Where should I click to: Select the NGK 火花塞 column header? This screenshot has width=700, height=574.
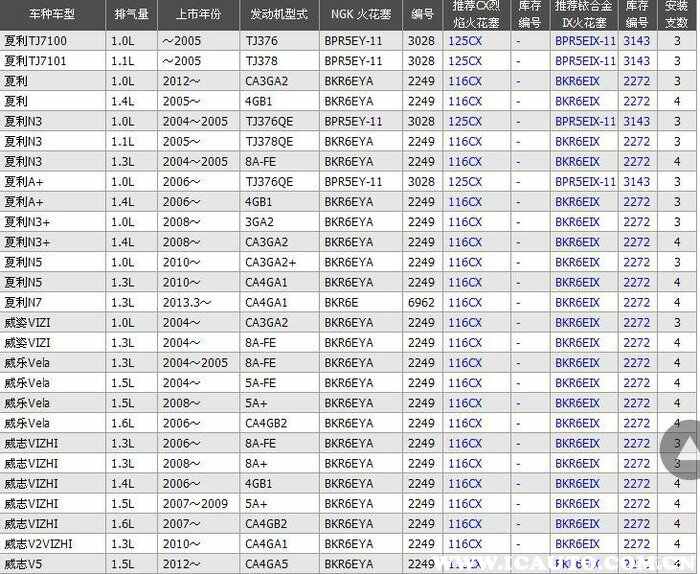coord(361,15)
